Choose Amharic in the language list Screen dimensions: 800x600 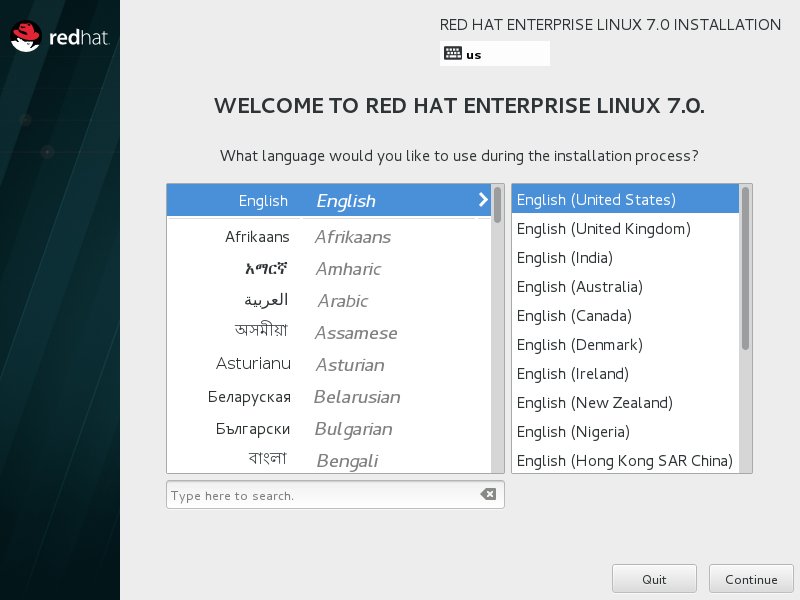click(329, 269)
